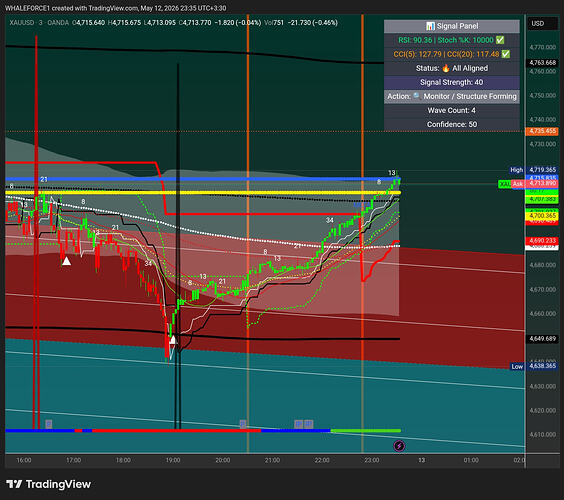Screen dimensions: 564x500
Task: Click the green check in the CCI row
Action: 505,54
